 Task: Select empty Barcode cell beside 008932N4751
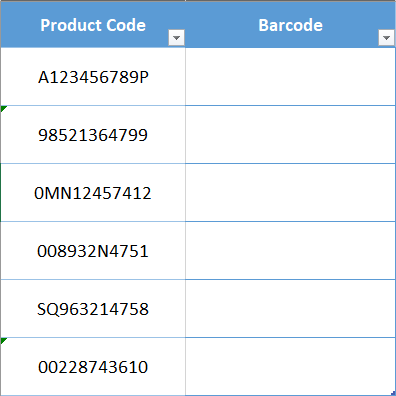click(290, 251)
